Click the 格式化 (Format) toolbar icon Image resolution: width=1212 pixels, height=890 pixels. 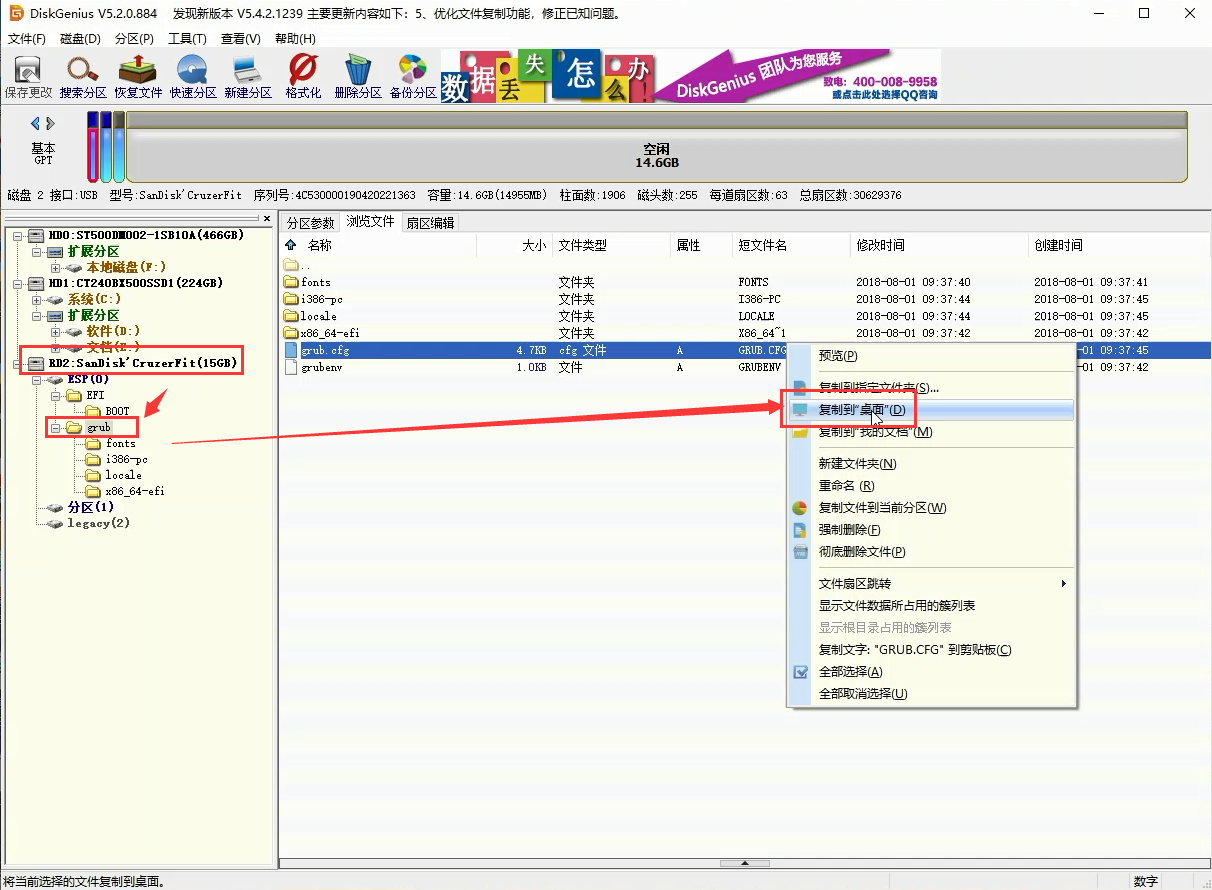pyautogui.click(x=303, y=77)
